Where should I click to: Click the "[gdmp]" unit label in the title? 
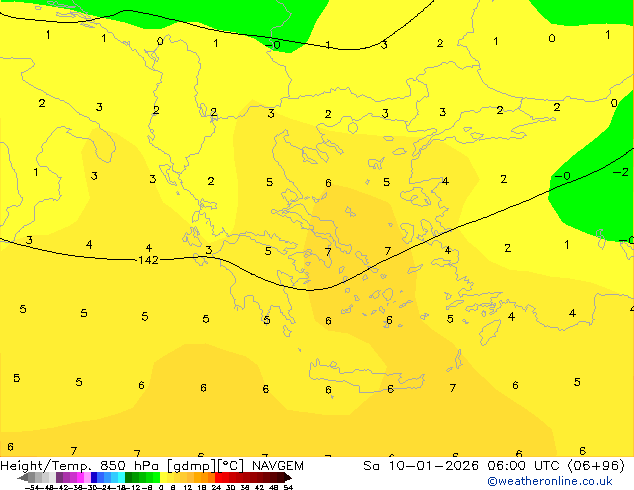(191, 466)
